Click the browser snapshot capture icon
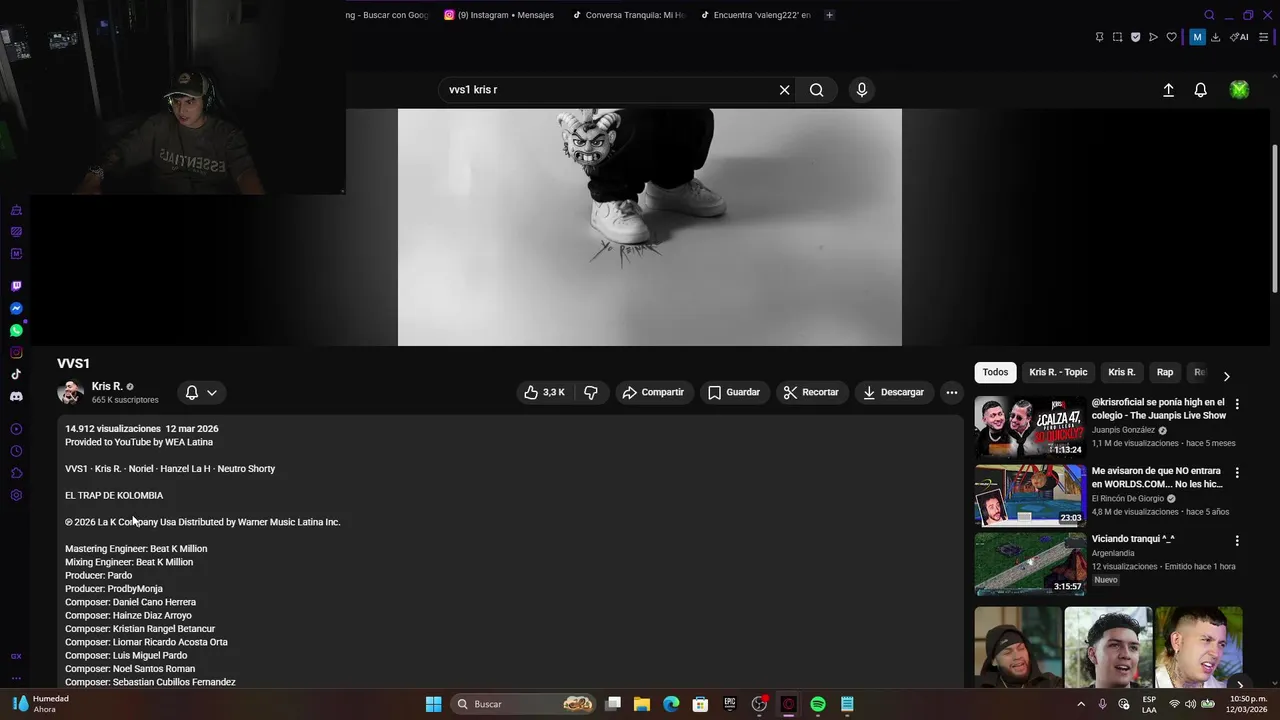Image resolution: width=1280 pixels, height=720 pixels. [x=1117, y=37]
